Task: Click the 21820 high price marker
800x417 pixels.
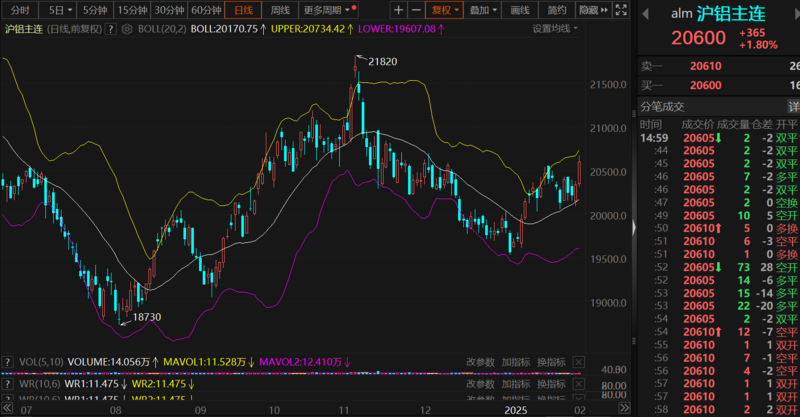Action: pos(383,62)
